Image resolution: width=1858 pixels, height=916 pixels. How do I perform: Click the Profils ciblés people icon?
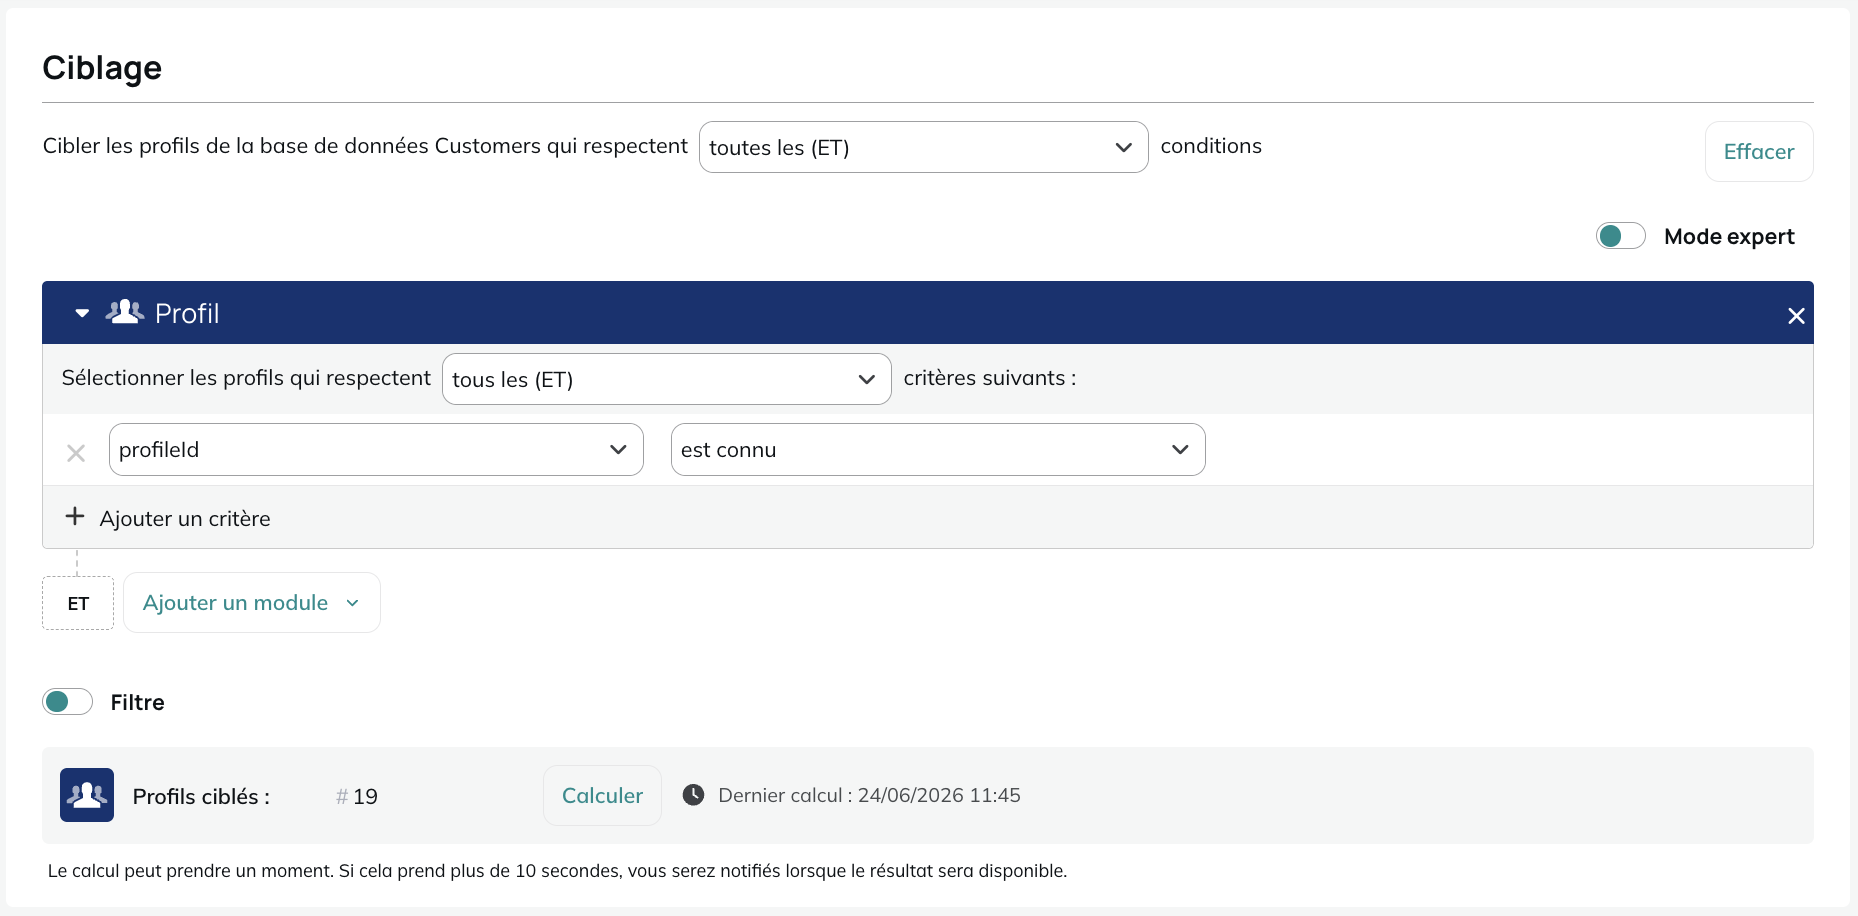pos(87,795)
